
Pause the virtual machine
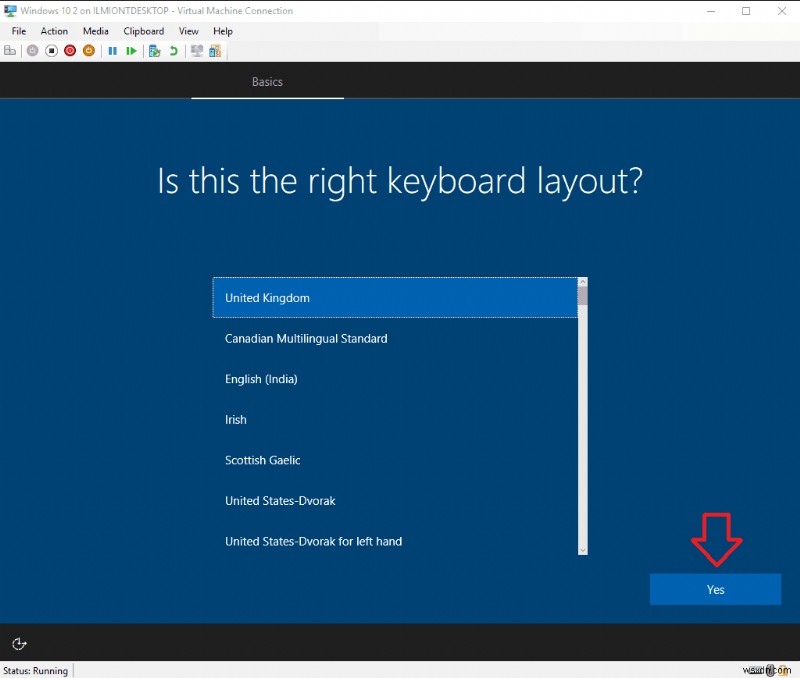click(x=112, y=51)
